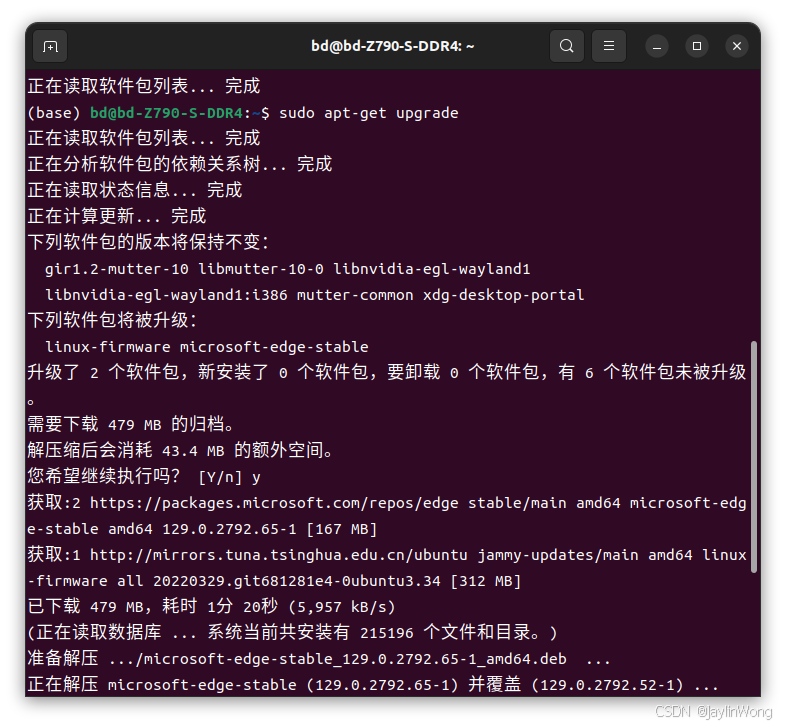Click the window title bd@bd-Z790-S-DDR4
Viewport: 786px width, 725px height.
point(392,46)
